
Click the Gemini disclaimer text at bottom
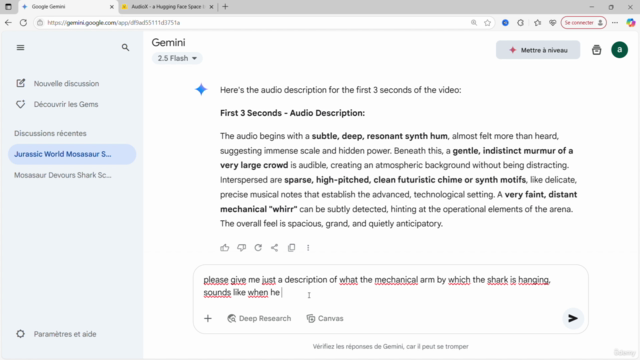coord(391,347)
